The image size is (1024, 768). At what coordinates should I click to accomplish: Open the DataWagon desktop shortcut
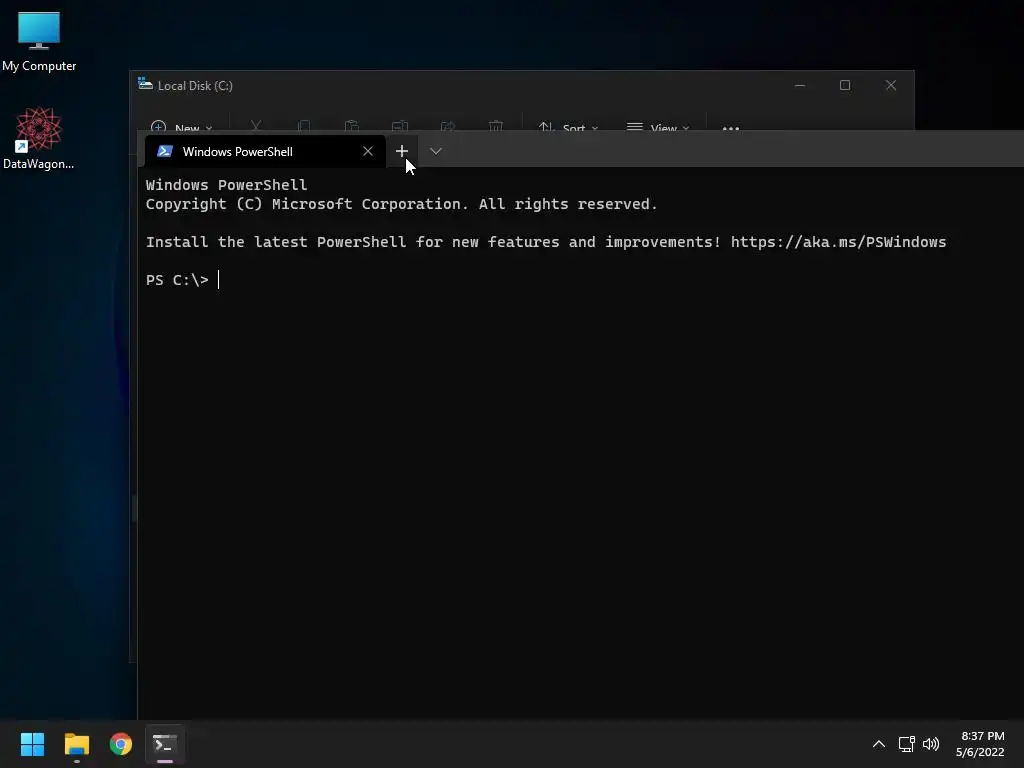click(39, 138)
